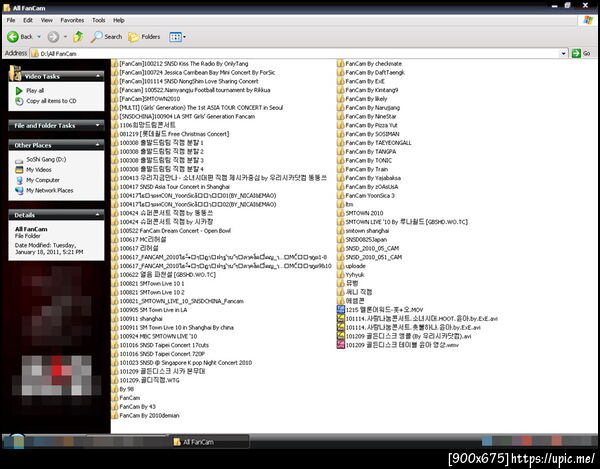Click the Forward arrow button
Image resolution: width=600 pixels, height=469 pixels.
coord(53,37)
